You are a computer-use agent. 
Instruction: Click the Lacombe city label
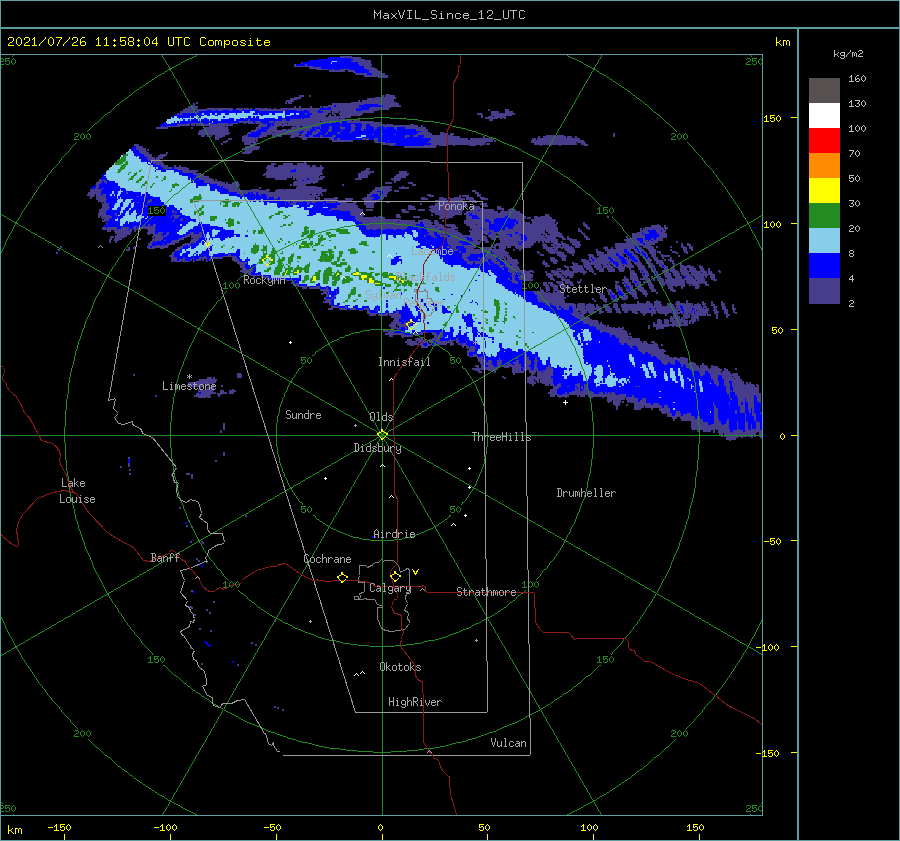[432, 251]
